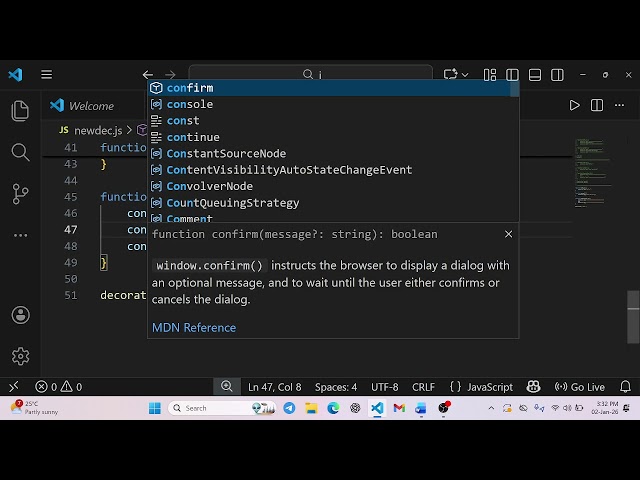This screenshot has height=480, width=640.
Task: Close the confirm documentation popup
Action: pos(508,234)
